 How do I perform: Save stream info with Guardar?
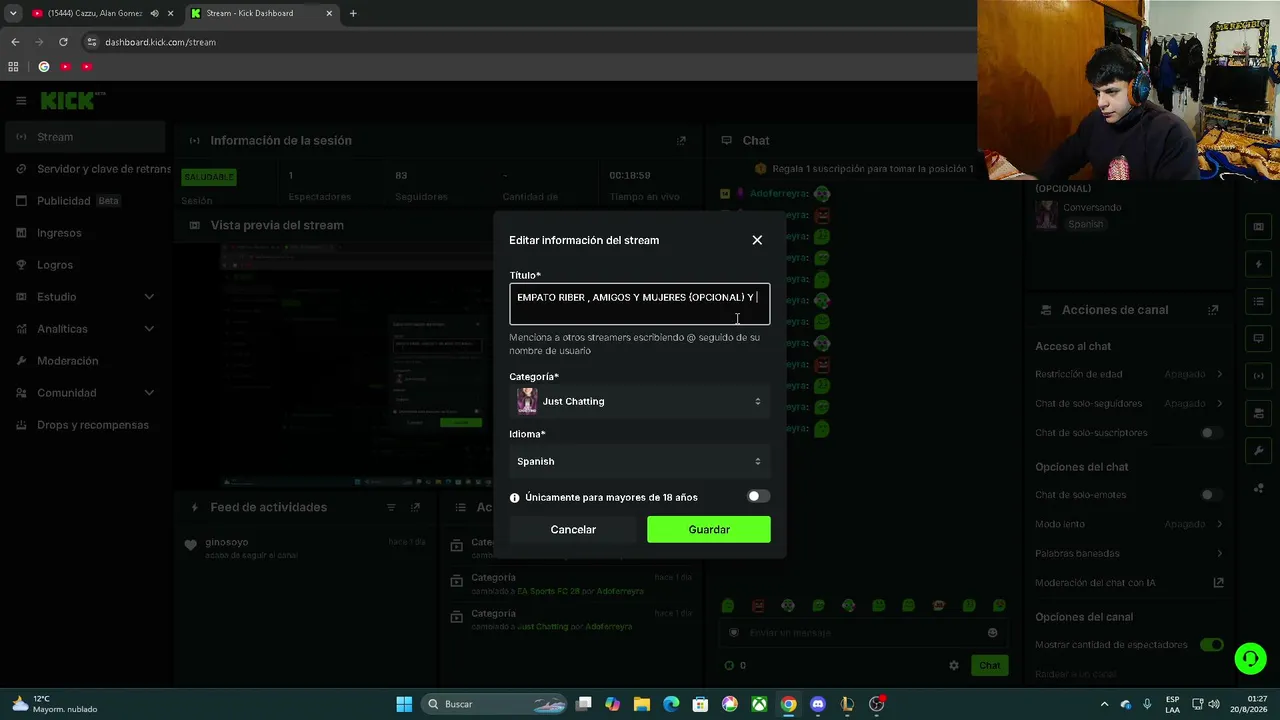[x=709, y=529]
